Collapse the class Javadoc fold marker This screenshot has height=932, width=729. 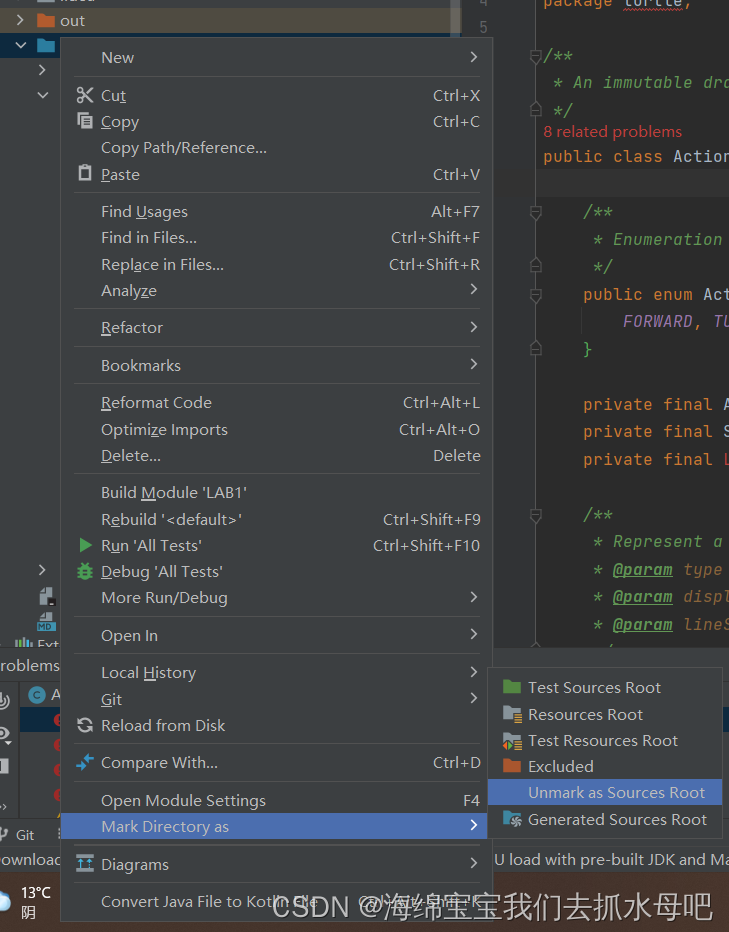coord(535,56)
